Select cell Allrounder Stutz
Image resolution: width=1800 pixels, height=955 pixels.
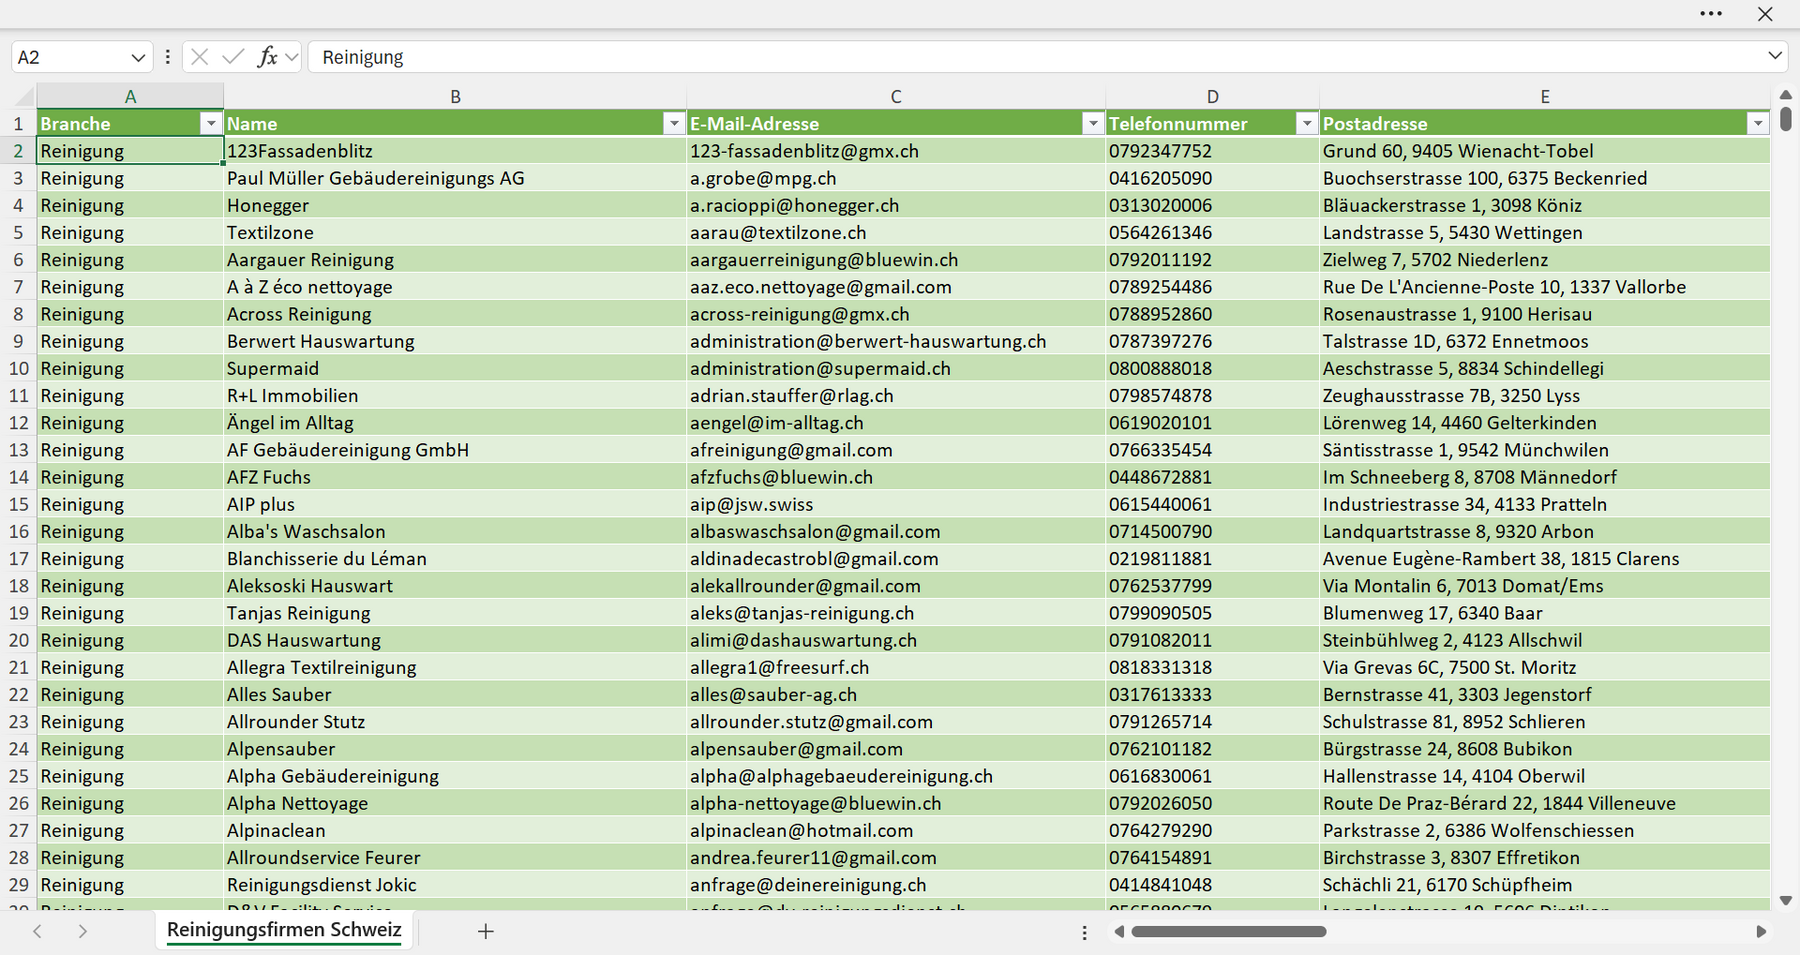click(x=455, y=721)
